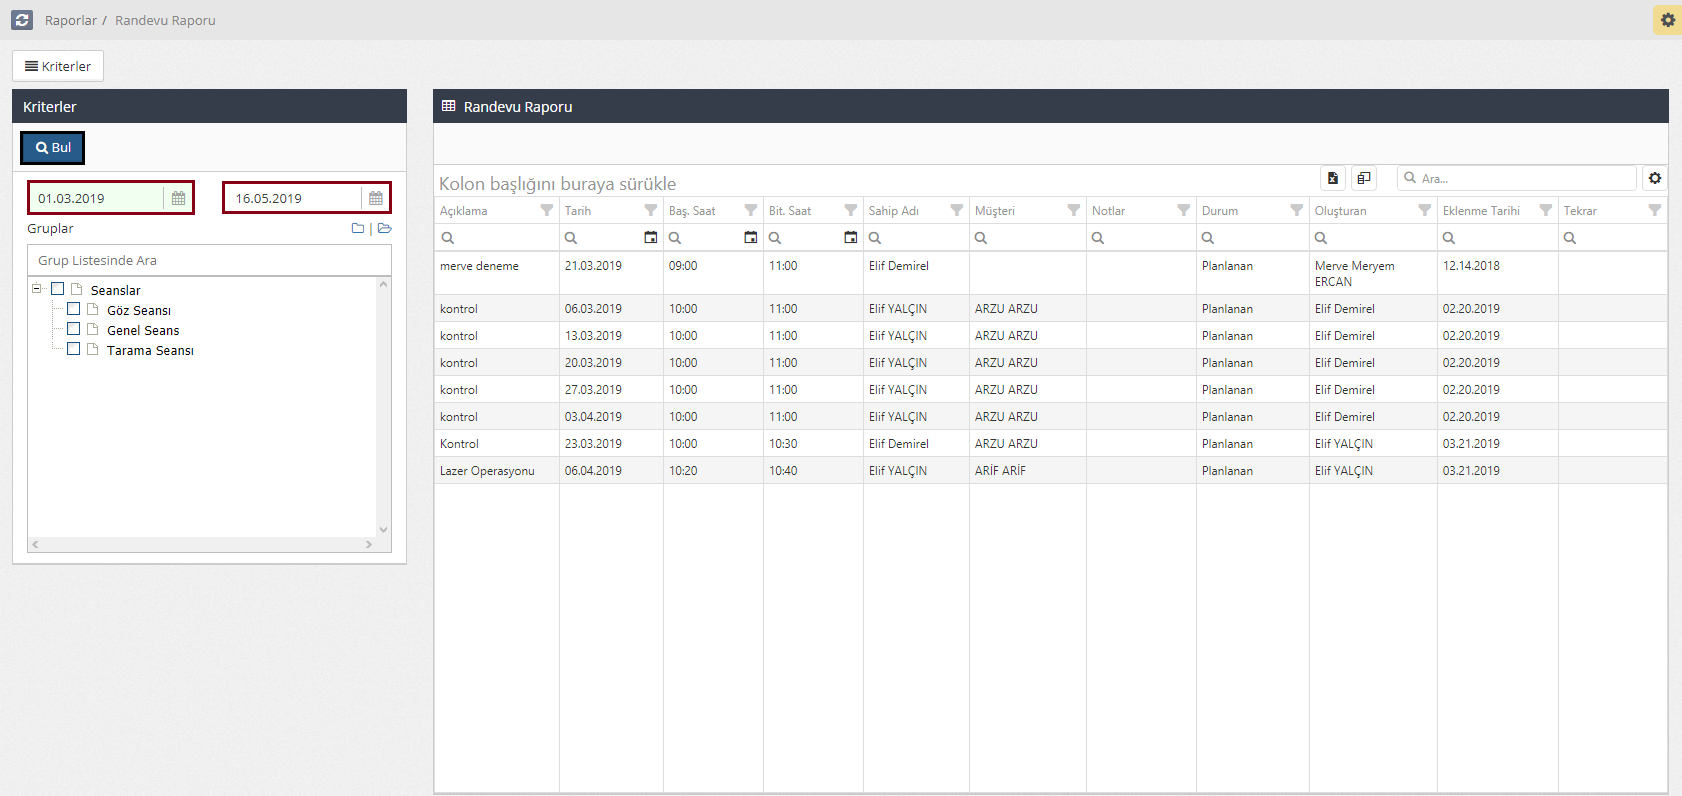Open the Durum column filter

point(1296,211)
